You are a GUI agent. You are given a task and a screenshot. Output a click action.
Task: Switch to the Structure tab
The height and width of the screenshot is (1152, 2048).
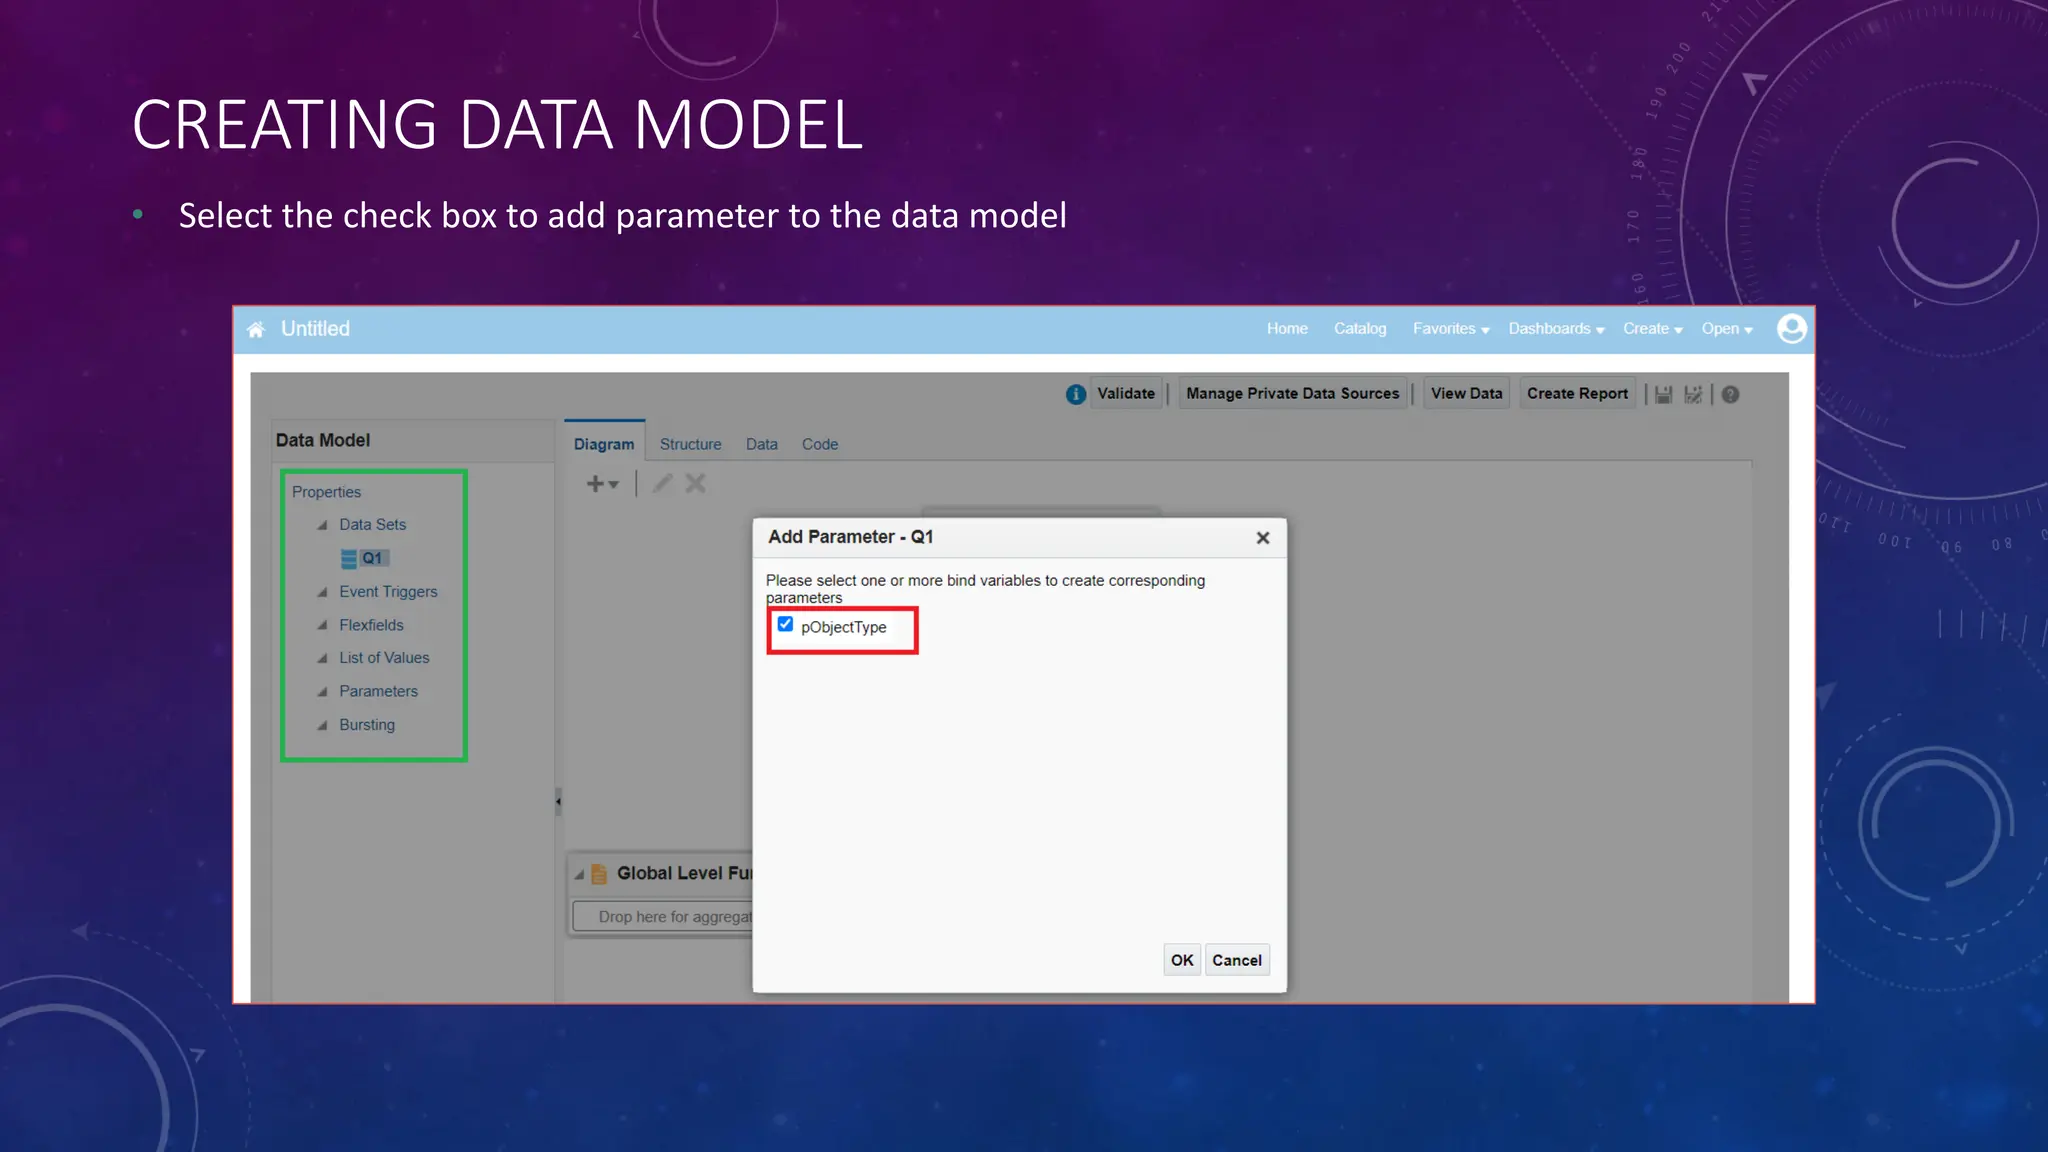pos(690,444)
